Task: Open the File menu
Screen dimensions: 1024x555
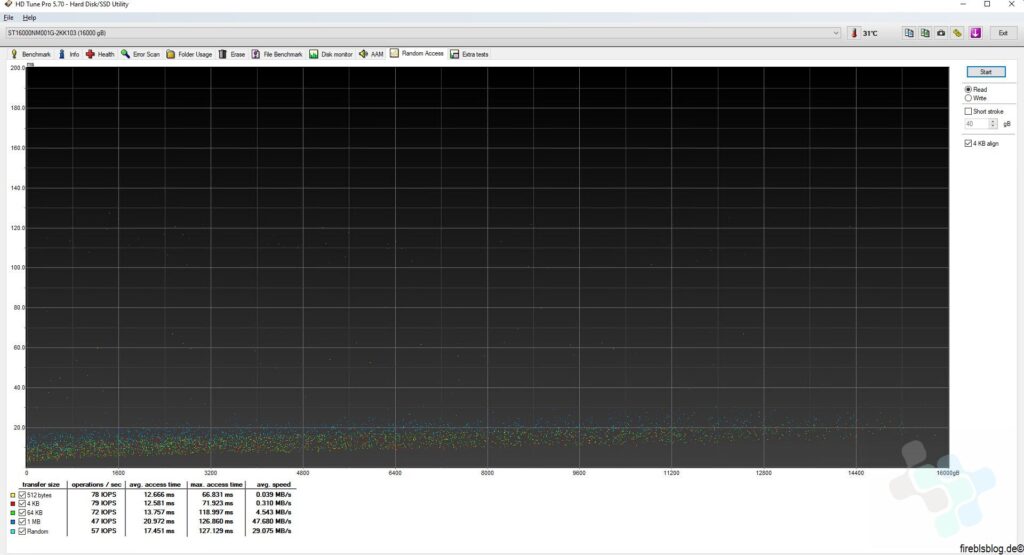Action: click(x=9, y=18)
